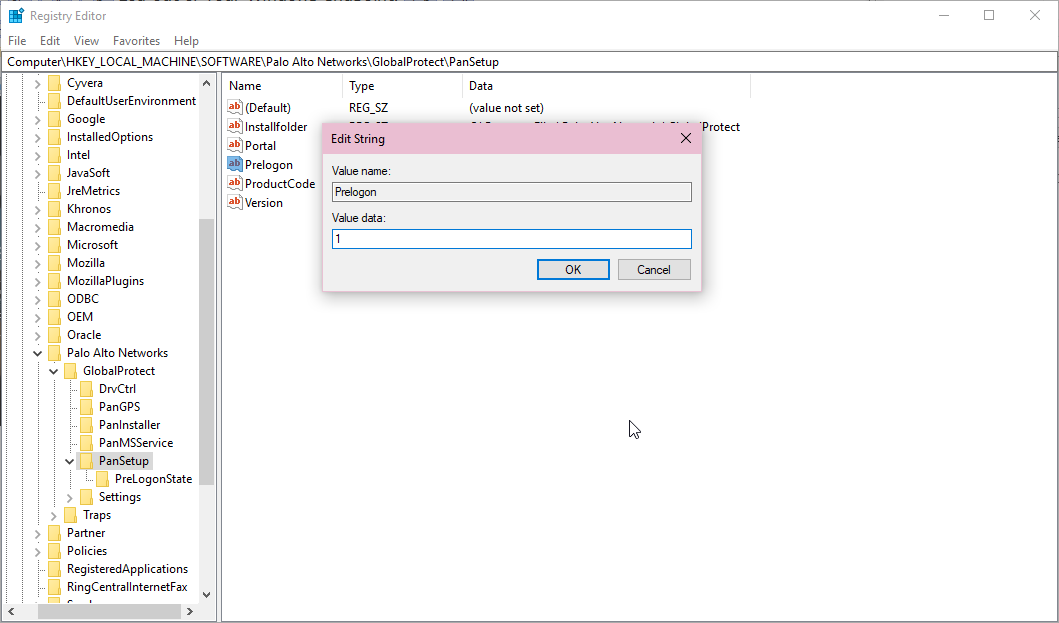Click the Policies folder icon

pyautogui.click(x=55, y=551)
